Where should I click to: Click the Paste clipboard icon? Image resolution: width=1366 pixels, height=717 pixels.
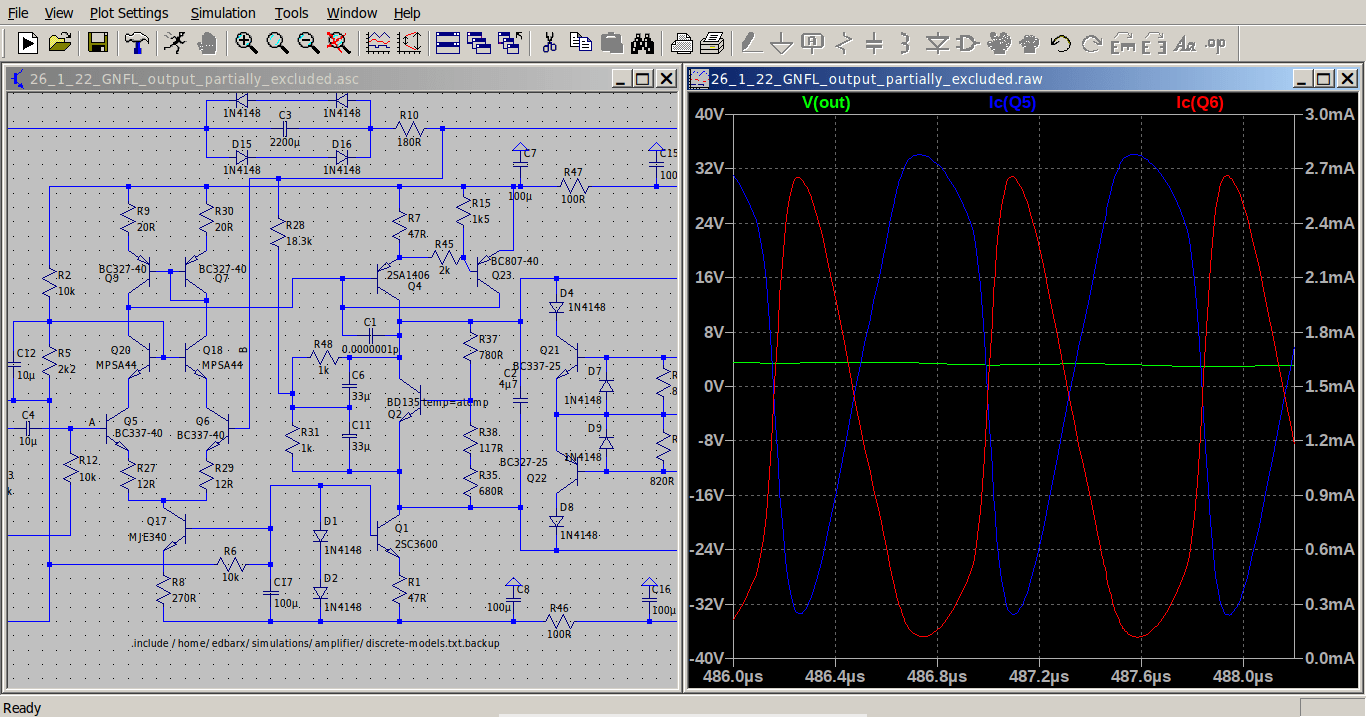point(611,42)
